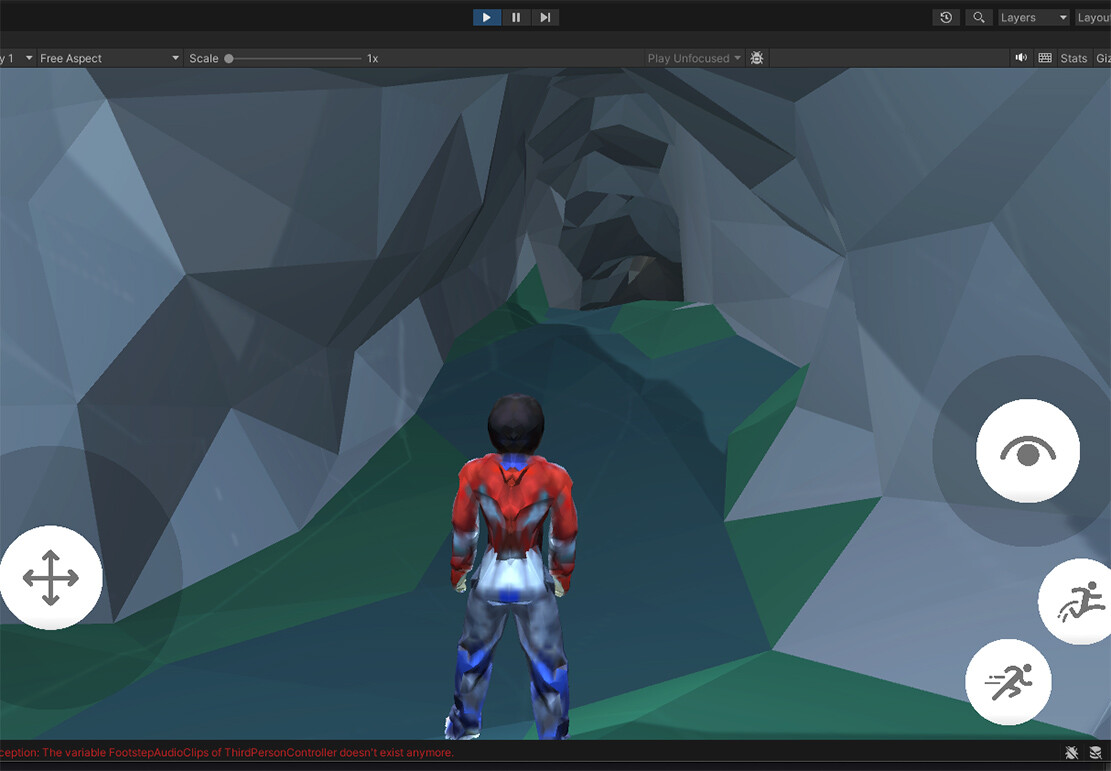Adjust the Scale slider in the Game view
The height and width of the screenshot is (771, 1111).
[229, 58]
